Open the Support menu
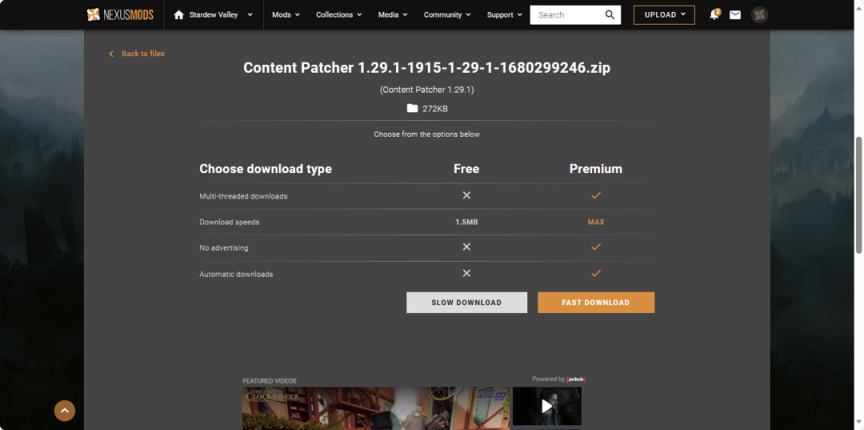This screenshot has height=430, width=864. 504,15
